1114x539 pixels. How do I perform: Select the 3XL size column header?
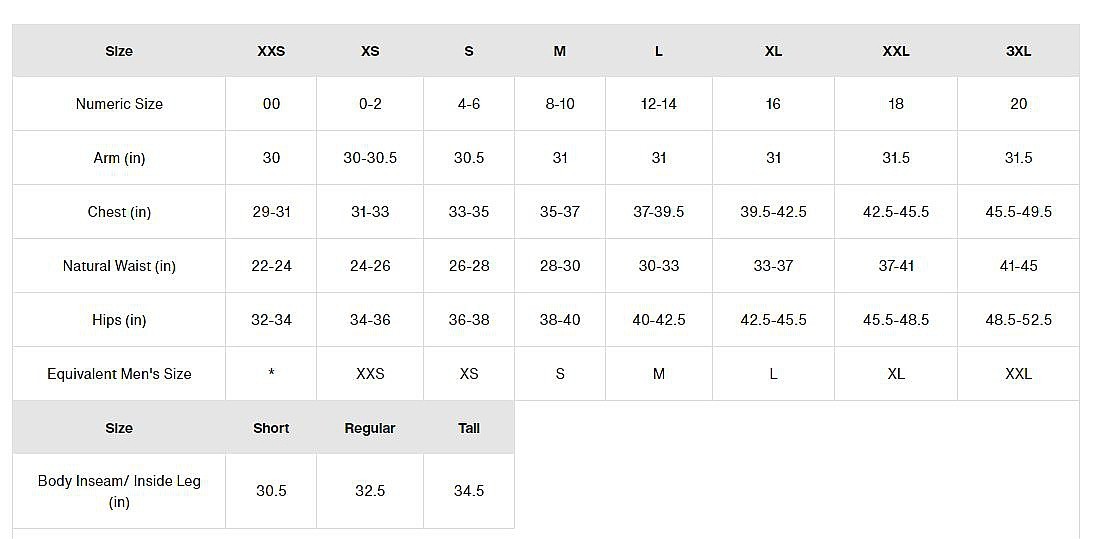[1018, 51]
